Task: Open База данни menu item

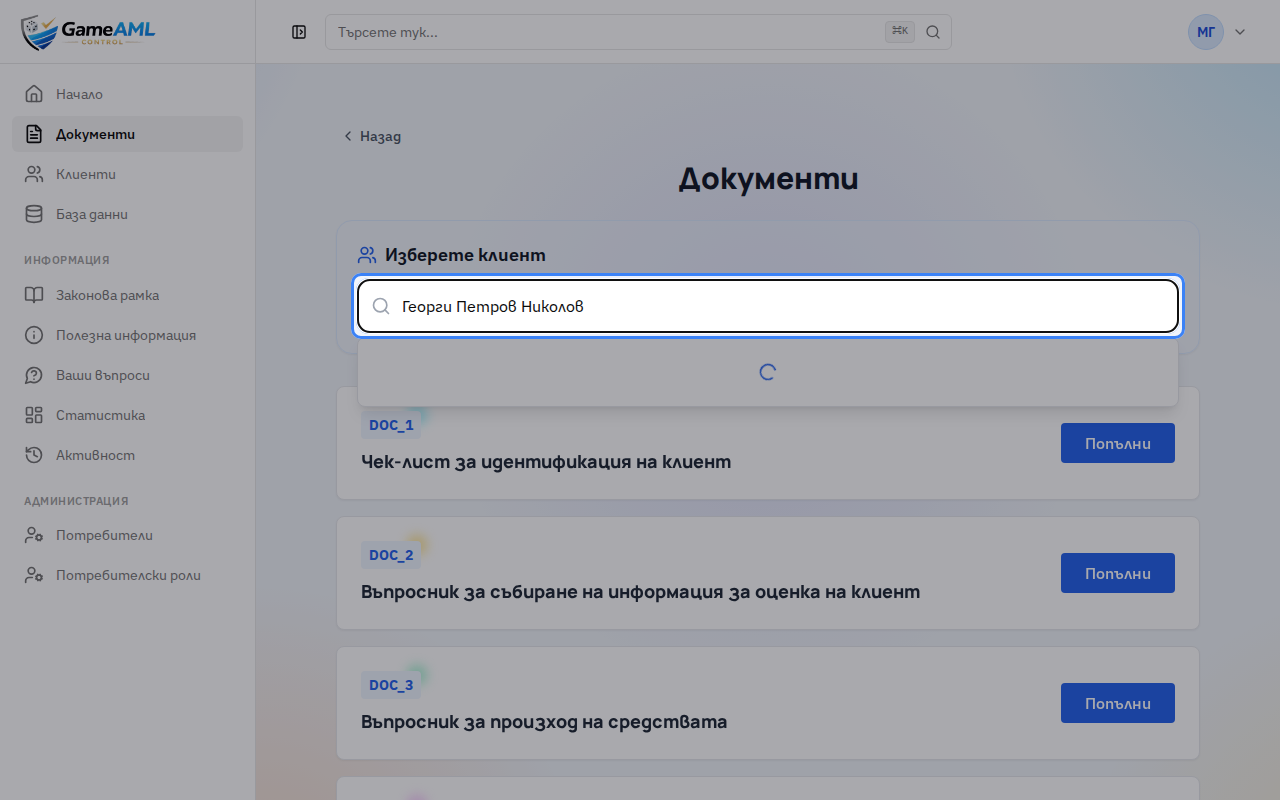Action: tap(127, 214)
